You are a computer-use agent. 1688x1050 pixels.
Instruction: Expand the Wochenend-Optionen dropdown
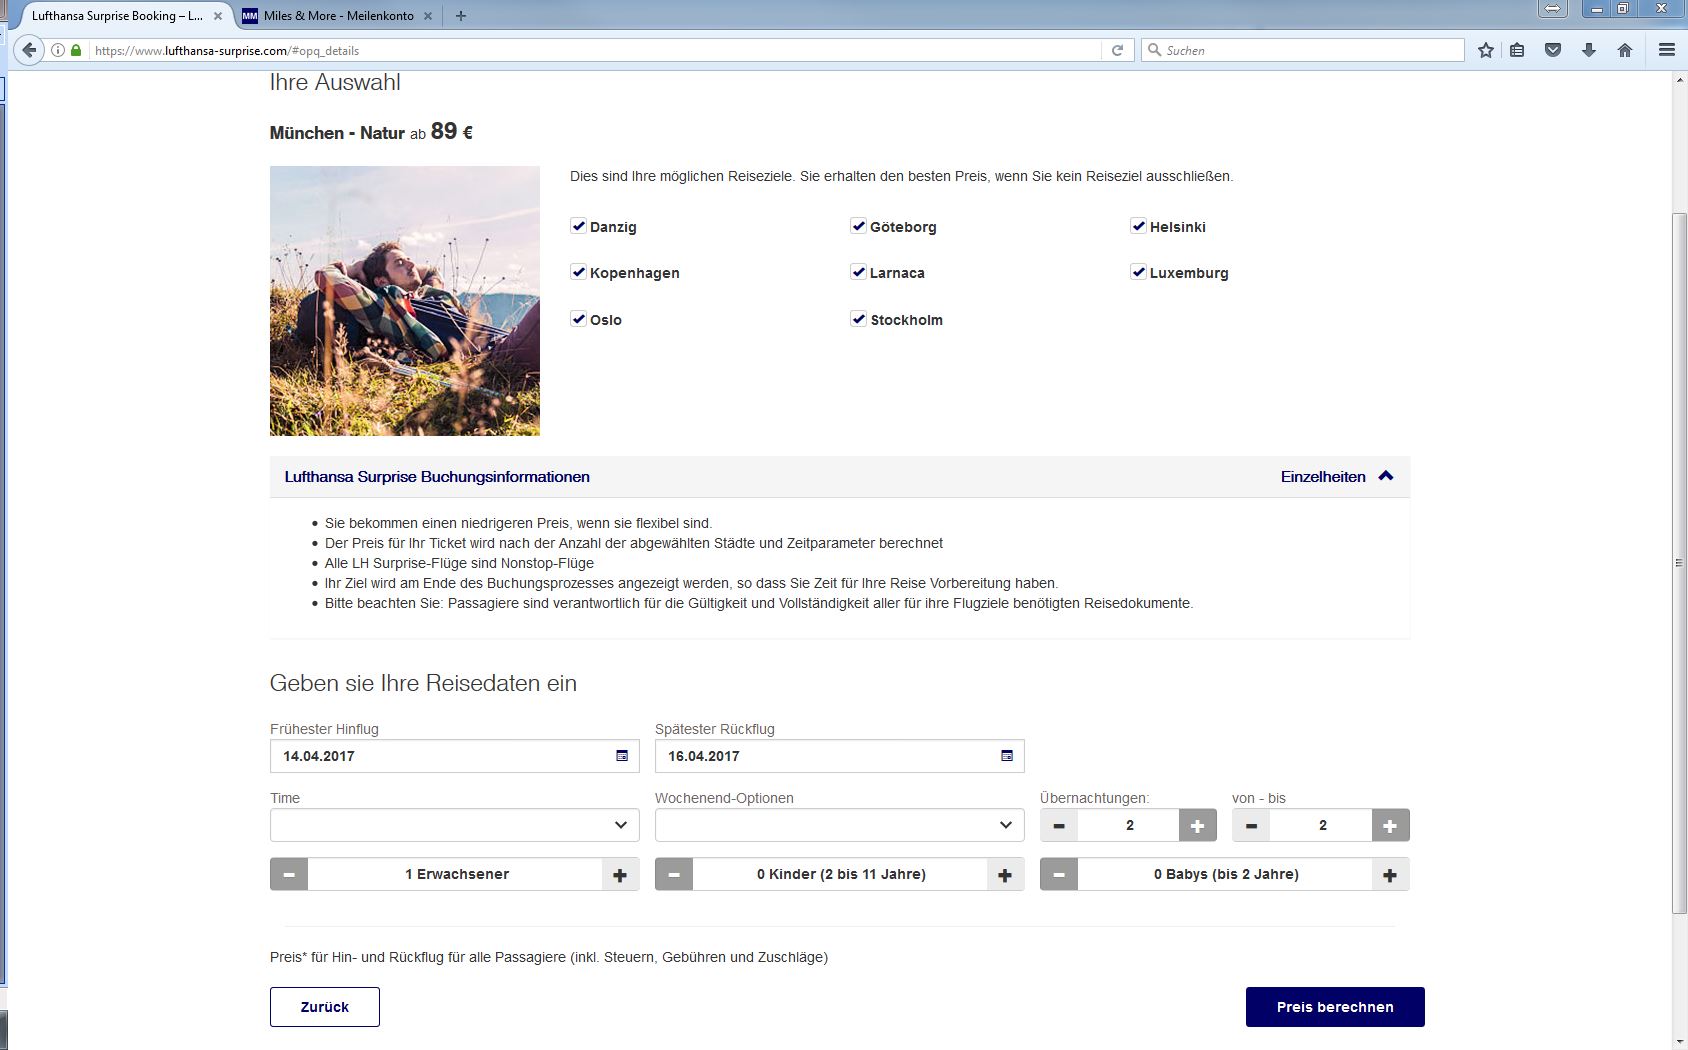839,825
